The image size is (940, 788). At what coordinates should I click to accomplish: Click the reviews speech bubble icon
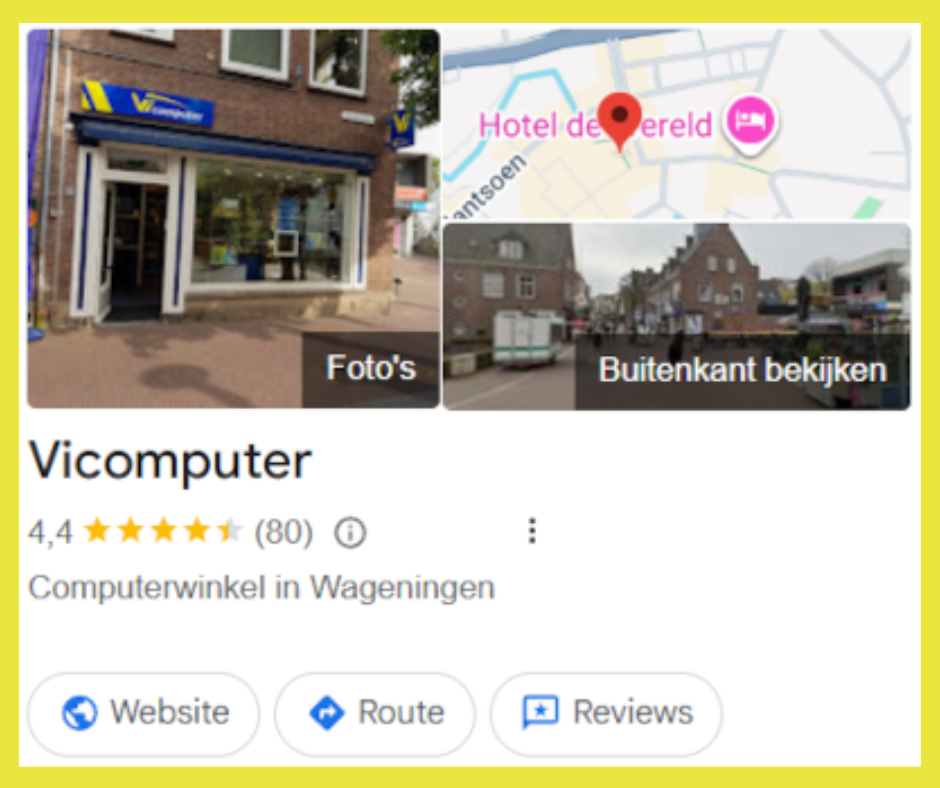(540, 712)
